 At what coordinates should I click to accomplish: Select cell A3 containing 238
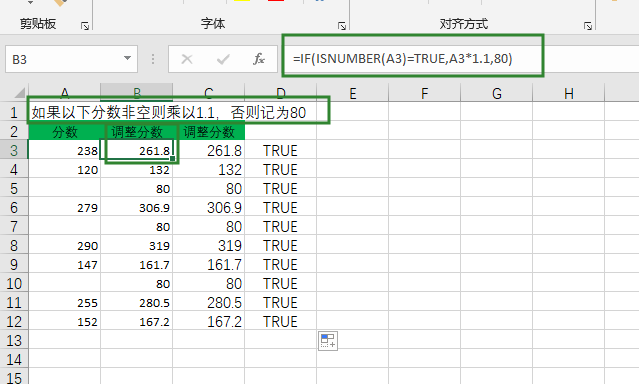point(64,150)
